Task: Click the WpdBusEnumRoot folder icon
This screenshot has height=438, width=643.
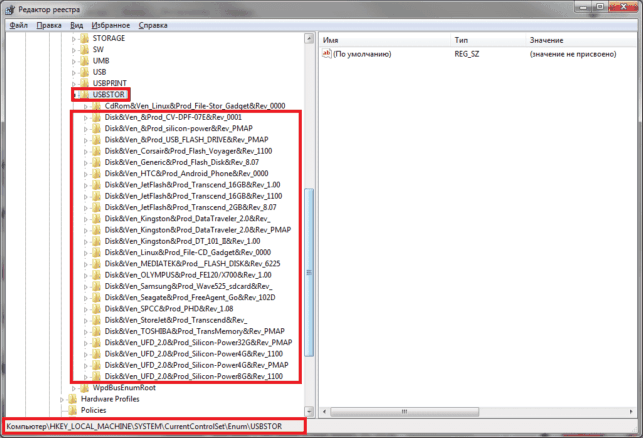Action: pyautogui.click(x=84, y=388)
